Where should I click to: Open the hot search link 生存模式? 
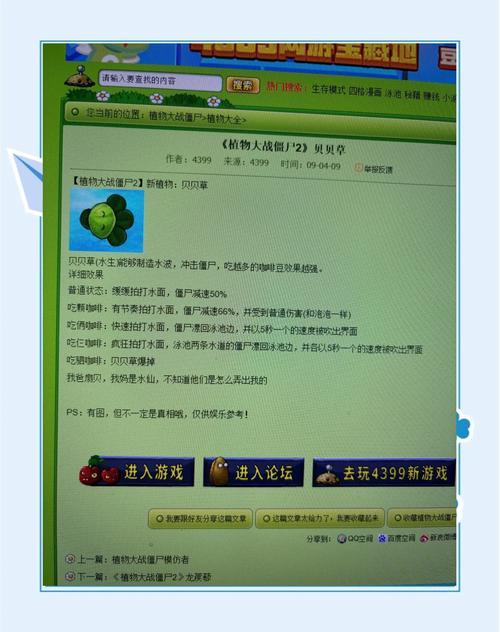(x=328, y=90)
